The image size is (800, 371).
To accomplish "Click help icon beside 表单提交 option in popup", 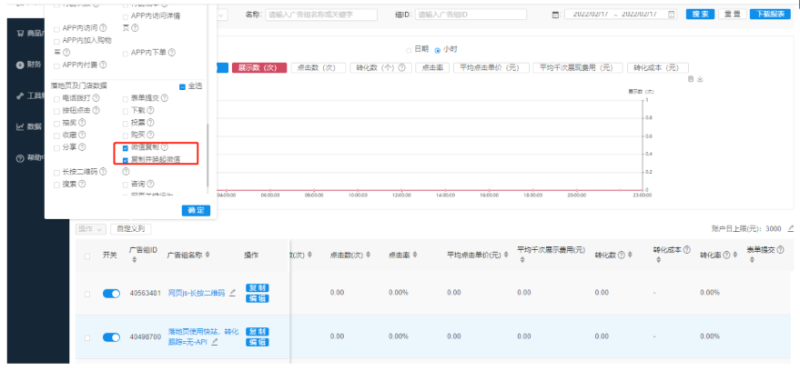I will click(165, 98).
